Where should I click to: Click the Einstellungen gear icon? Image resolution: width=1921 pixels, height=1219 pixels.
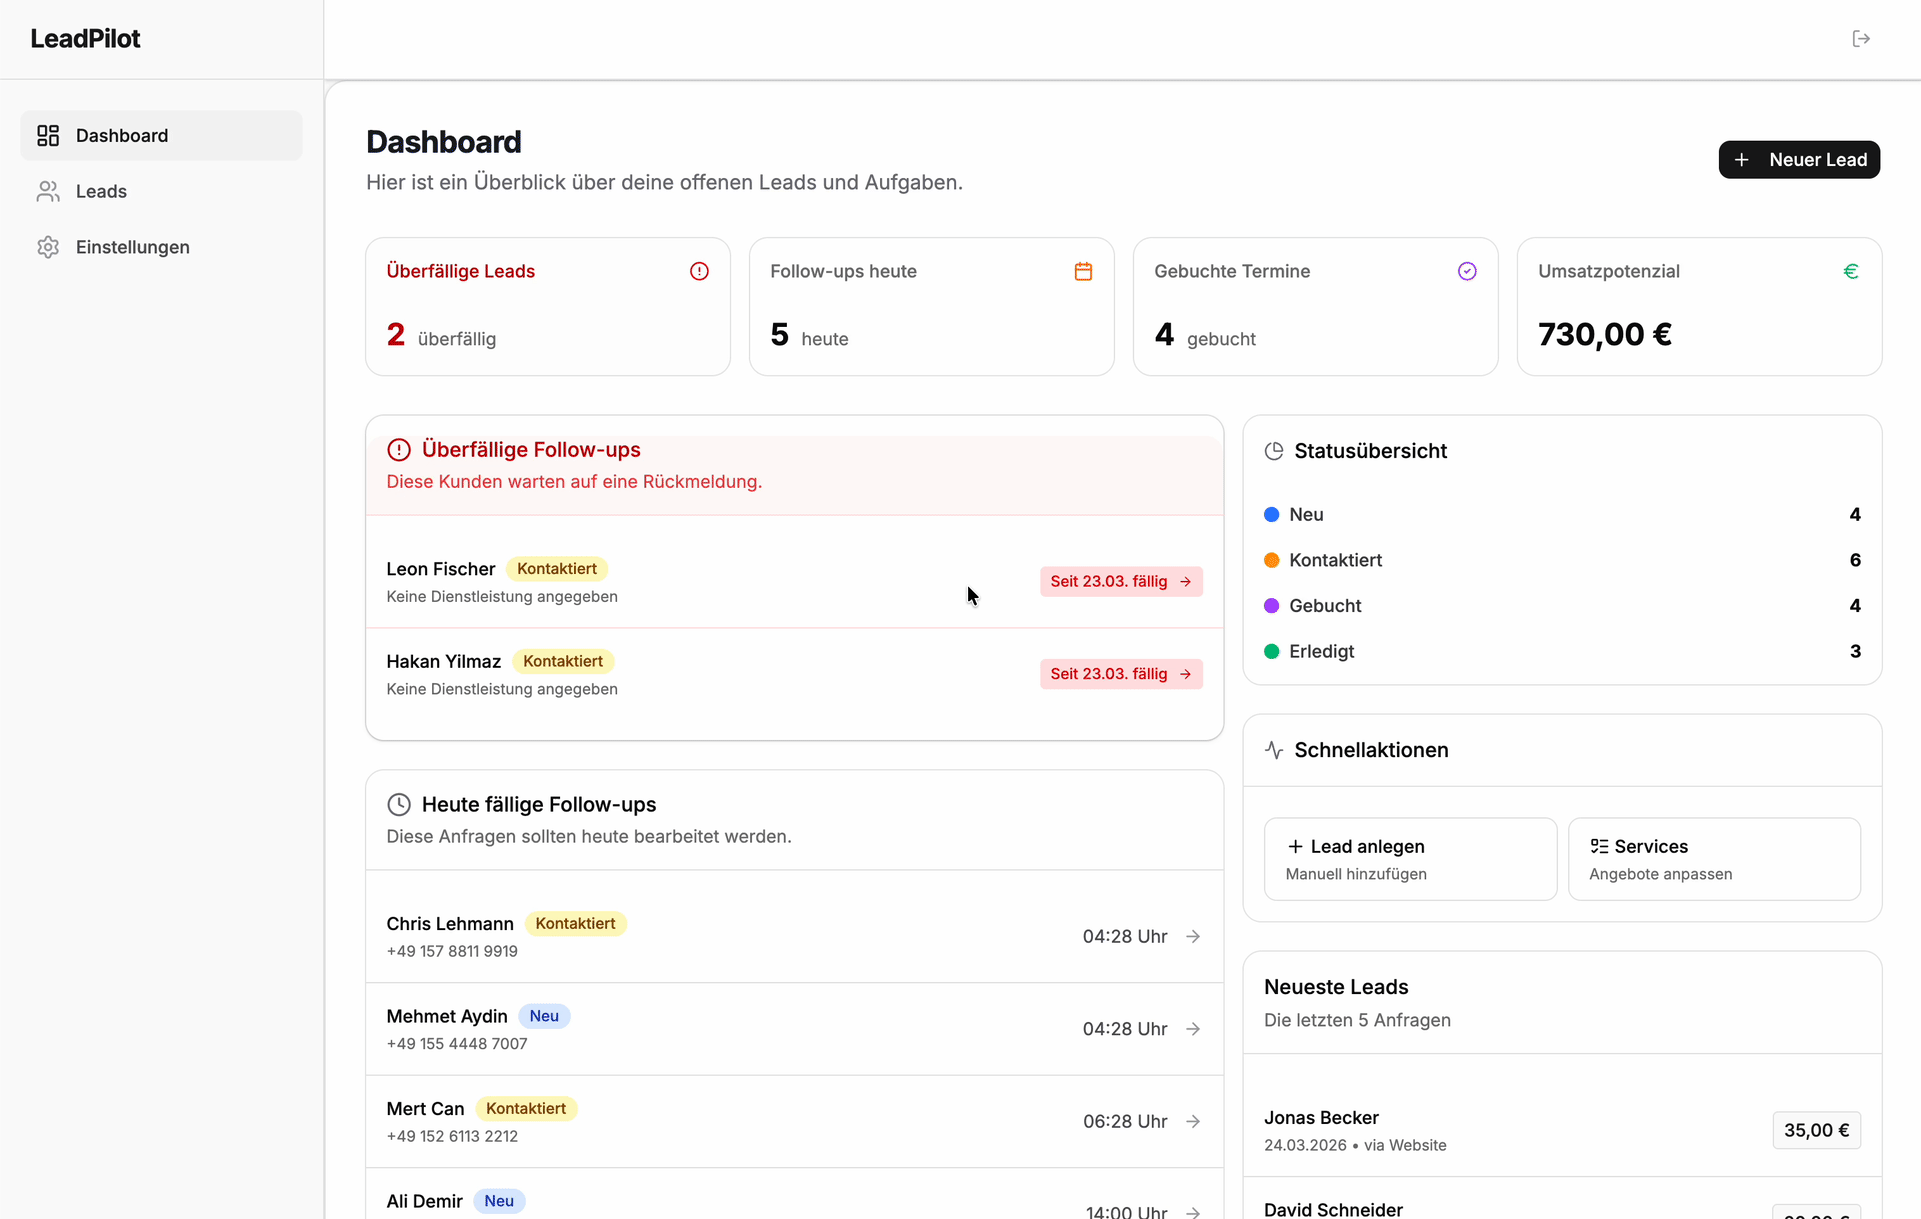[48, 247]
